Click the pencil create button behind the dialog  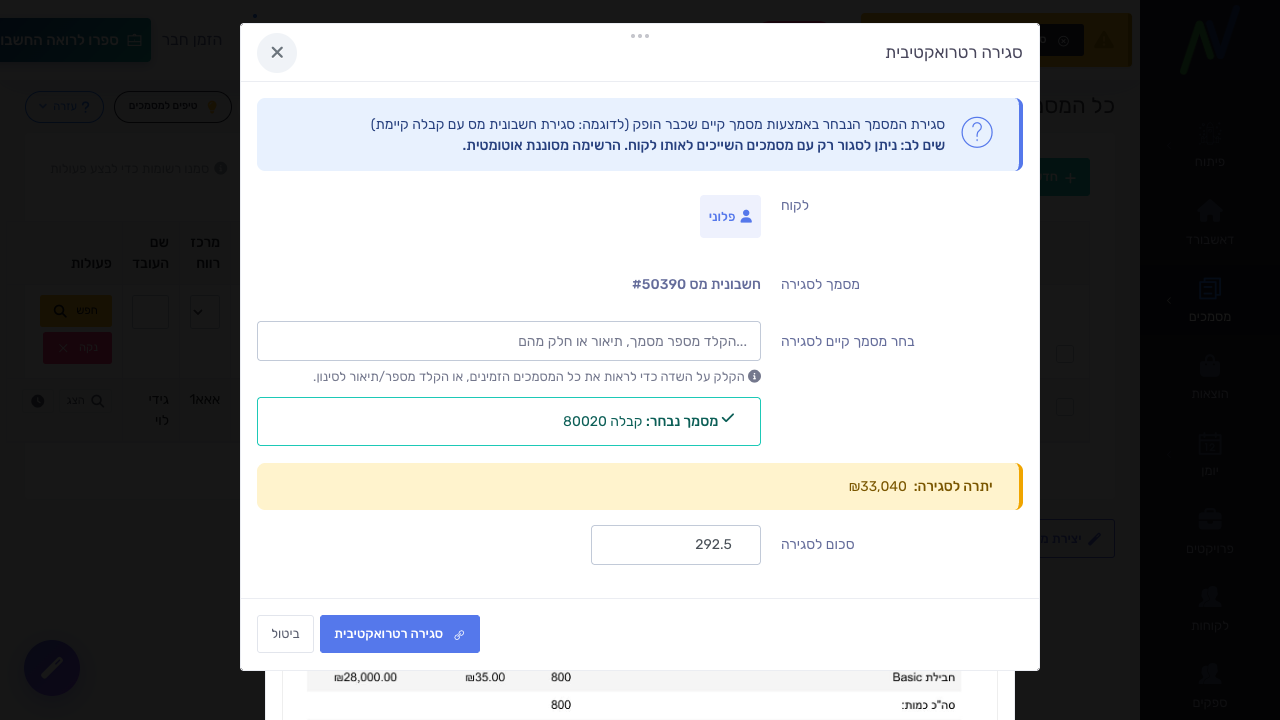coord(1078,538)
